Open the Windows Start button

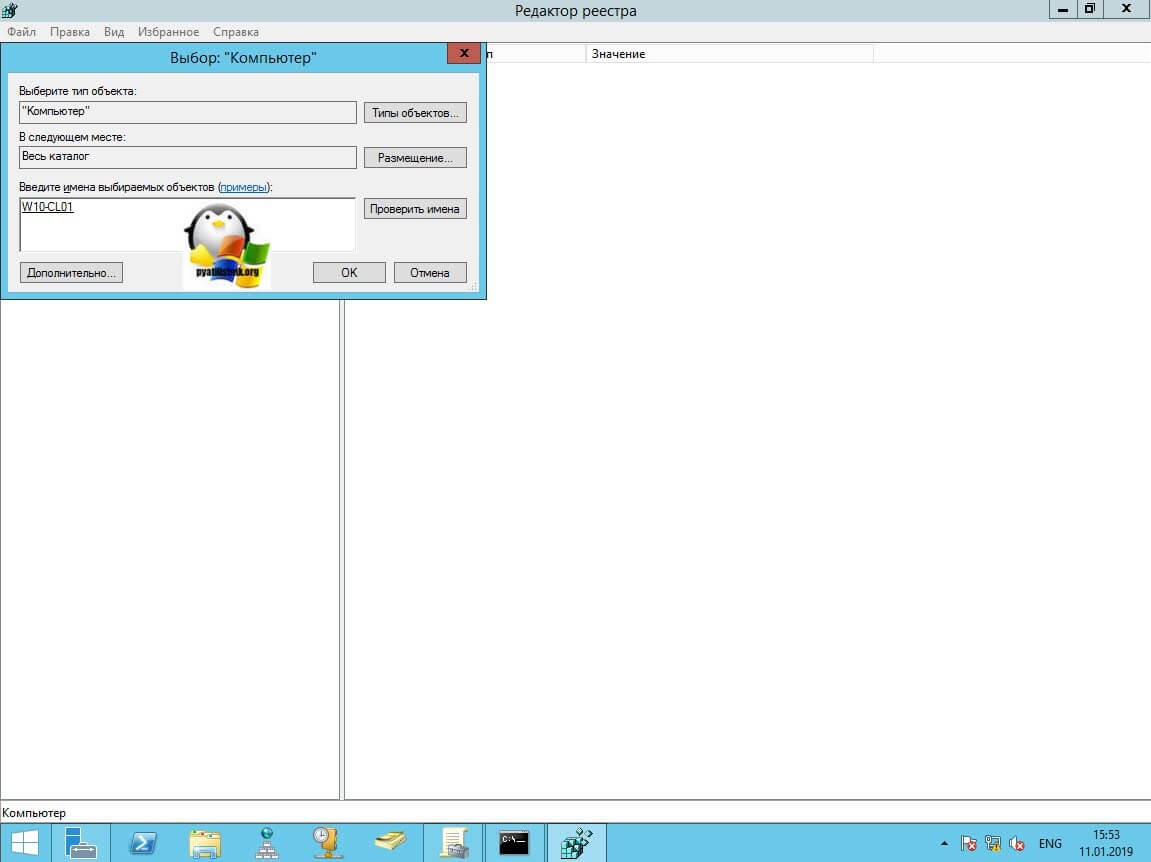point(25,843)
